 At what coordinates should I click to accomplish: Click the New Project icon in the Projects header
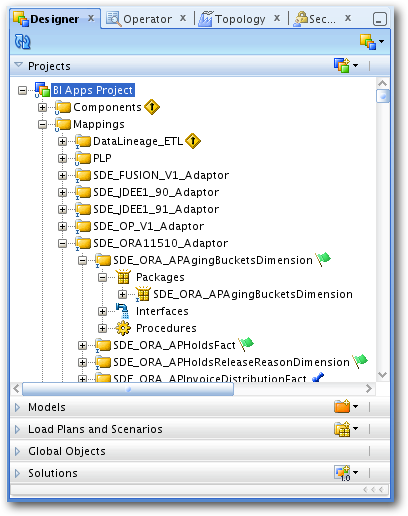click(x=342, y=65)
